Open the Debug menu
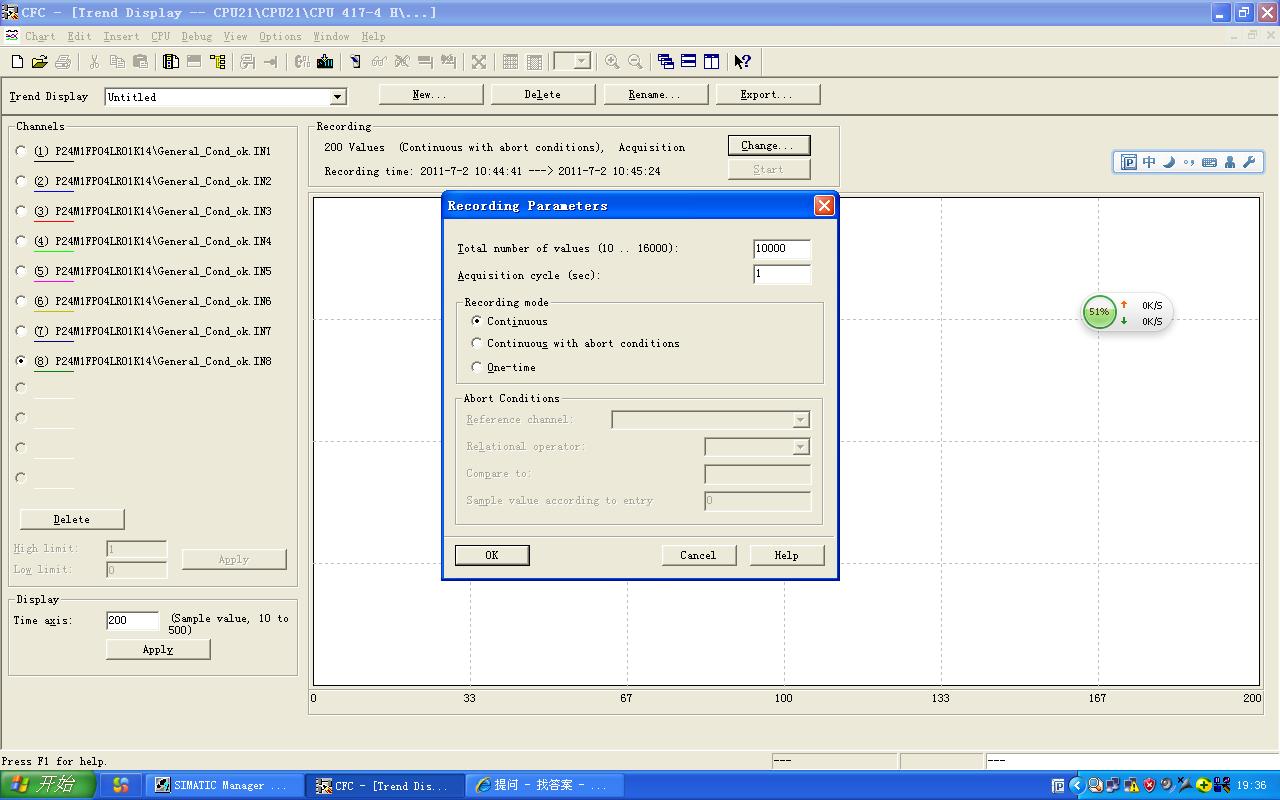Image resolution: width=1280 pixels, height=800 pixels. coord(196,36)
